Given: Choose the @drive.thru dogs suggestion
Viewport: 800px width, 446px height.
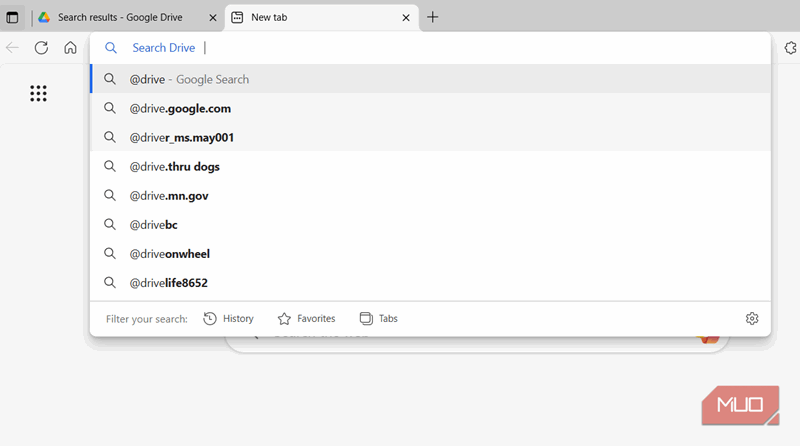Looking at the screenshot, I should (430, 166).
